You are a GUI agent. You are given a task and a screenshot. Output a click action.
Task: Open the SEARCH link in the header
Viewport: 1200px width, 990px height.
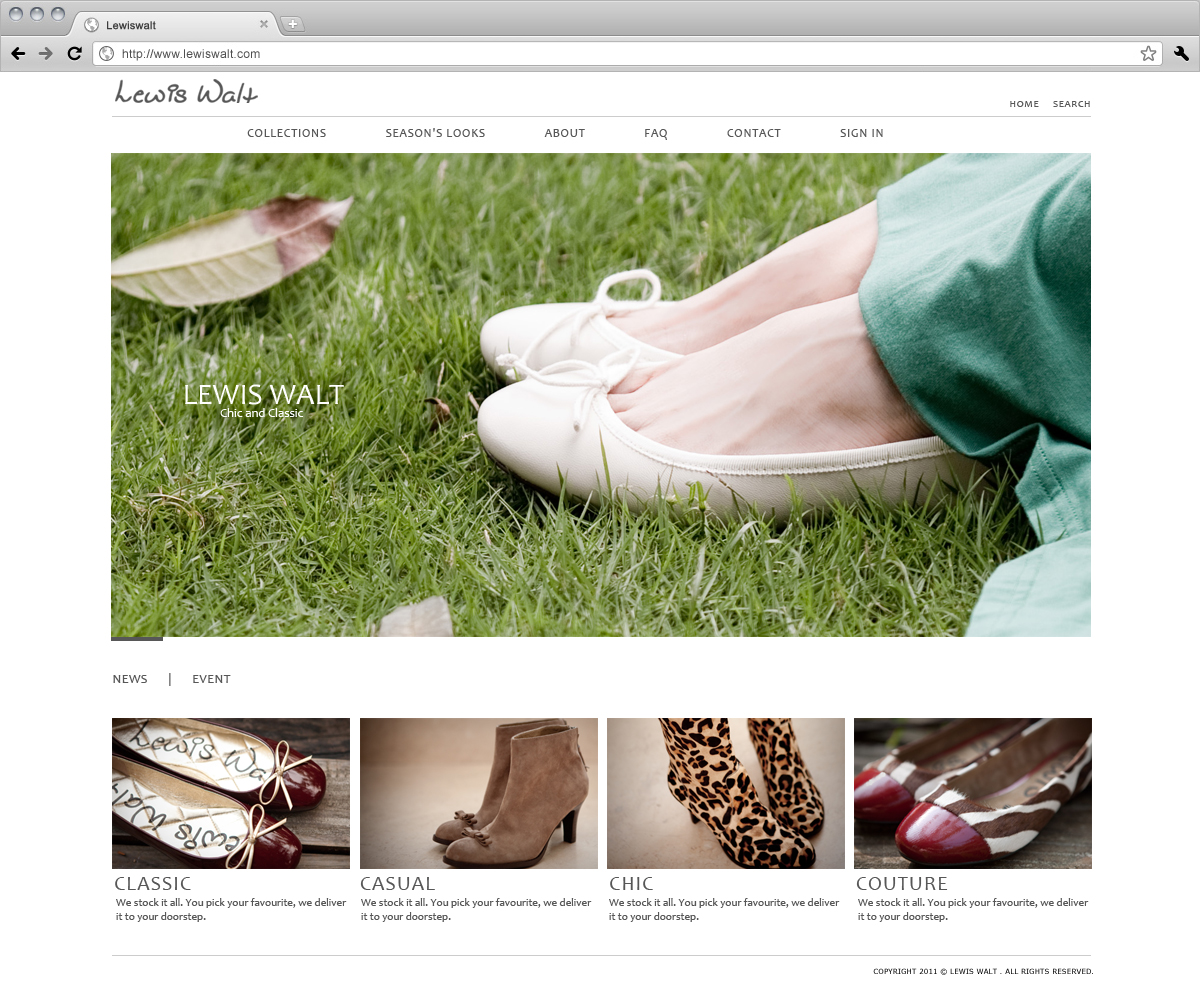pos(1071,104)
